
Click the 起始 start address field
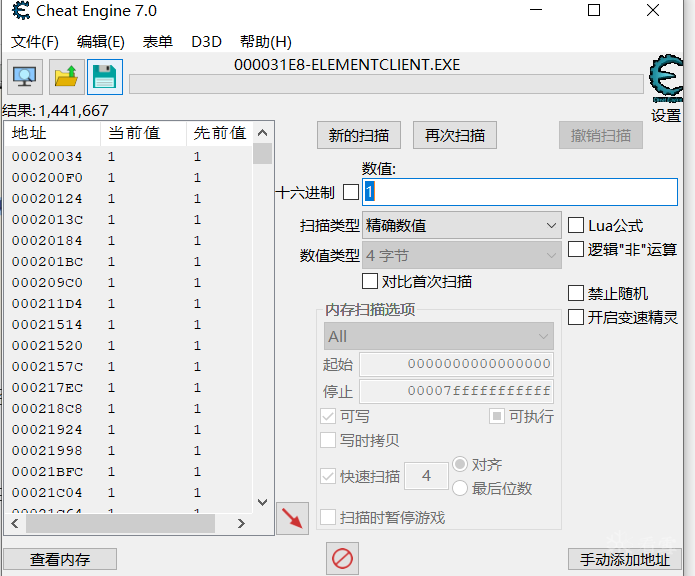point(456,364)
